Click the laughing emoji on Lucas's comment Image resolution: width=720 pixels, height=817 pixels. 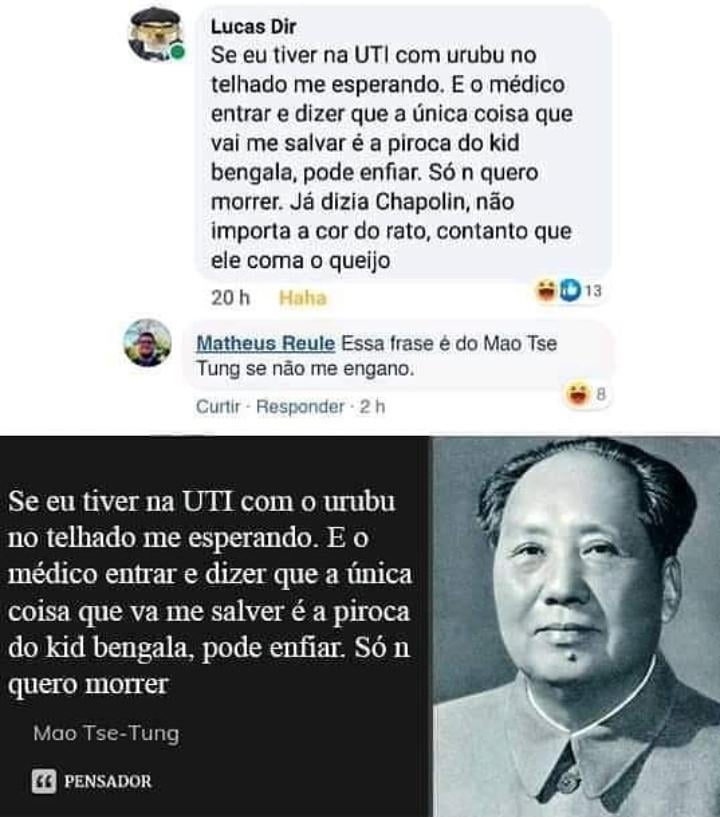coord(546,289)
